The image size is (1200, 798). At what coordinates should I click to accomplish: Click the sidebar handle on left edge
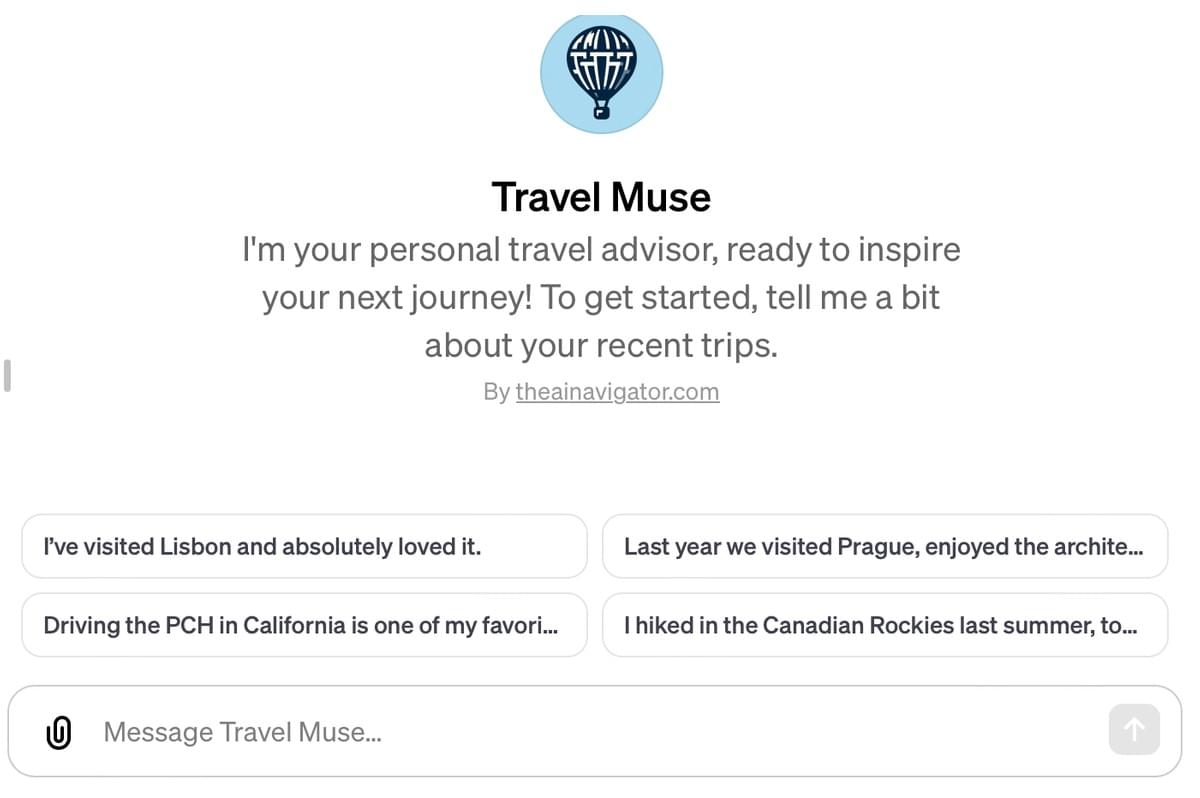tap(7, 375)
